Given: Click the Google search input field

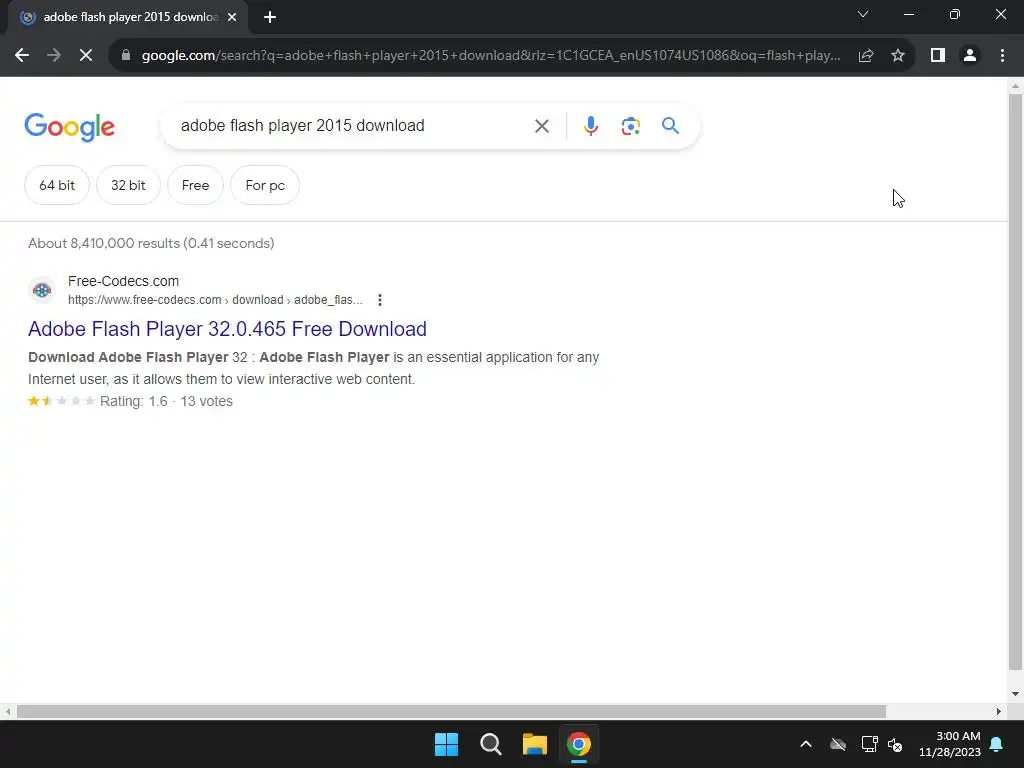Looking at the screenshot, I should click(x=349, y=125).
